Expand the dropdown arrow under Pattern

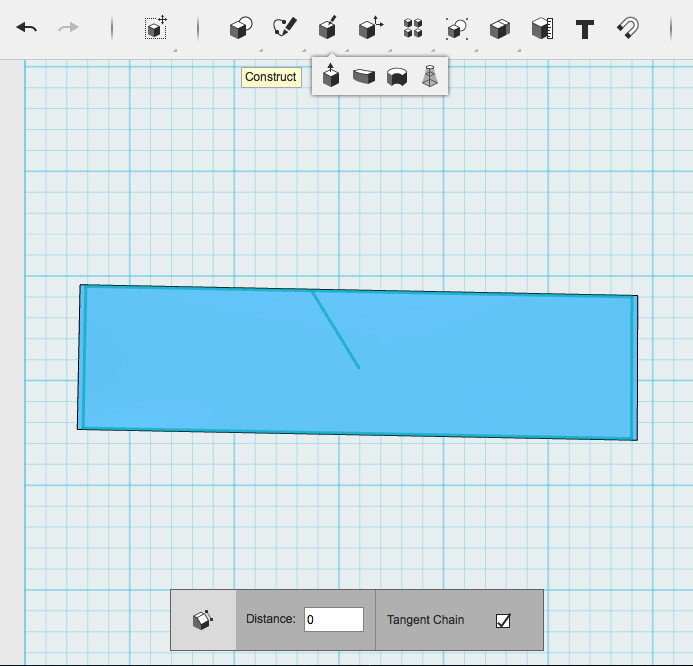[x=433, y=51]
